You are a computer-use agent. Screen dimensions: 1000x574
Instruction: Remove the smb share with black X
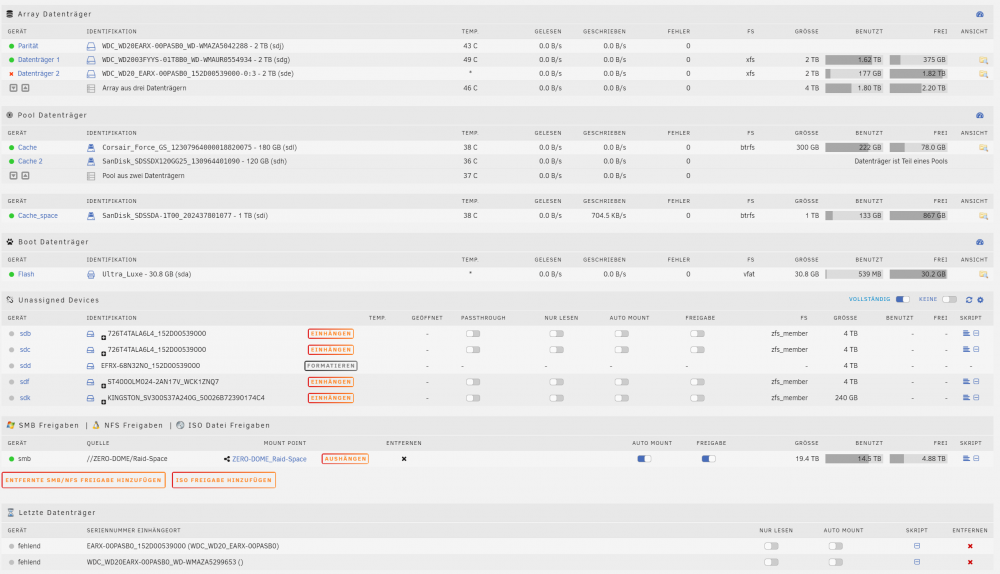click(404, 459)
